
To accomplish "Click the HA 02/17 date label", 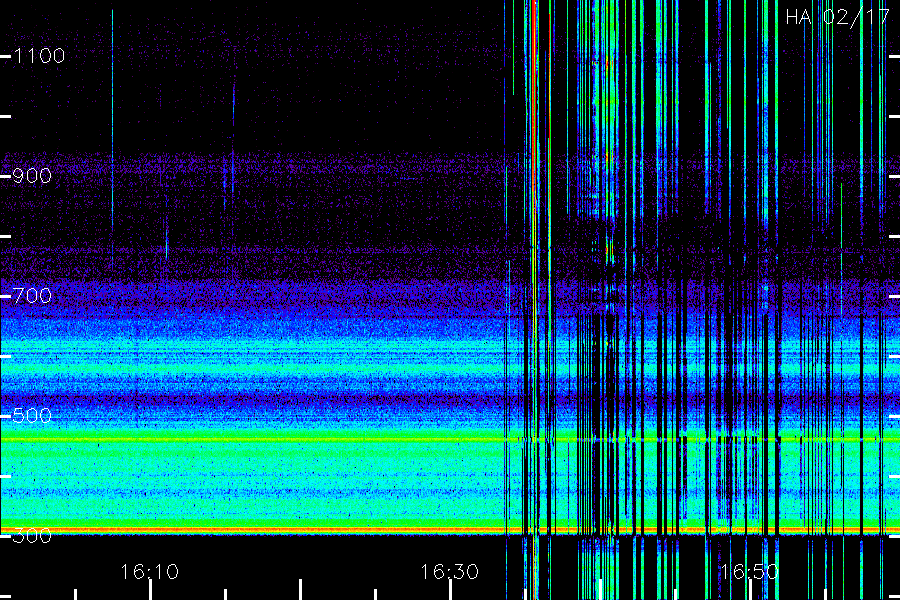I will coord(838,17).
